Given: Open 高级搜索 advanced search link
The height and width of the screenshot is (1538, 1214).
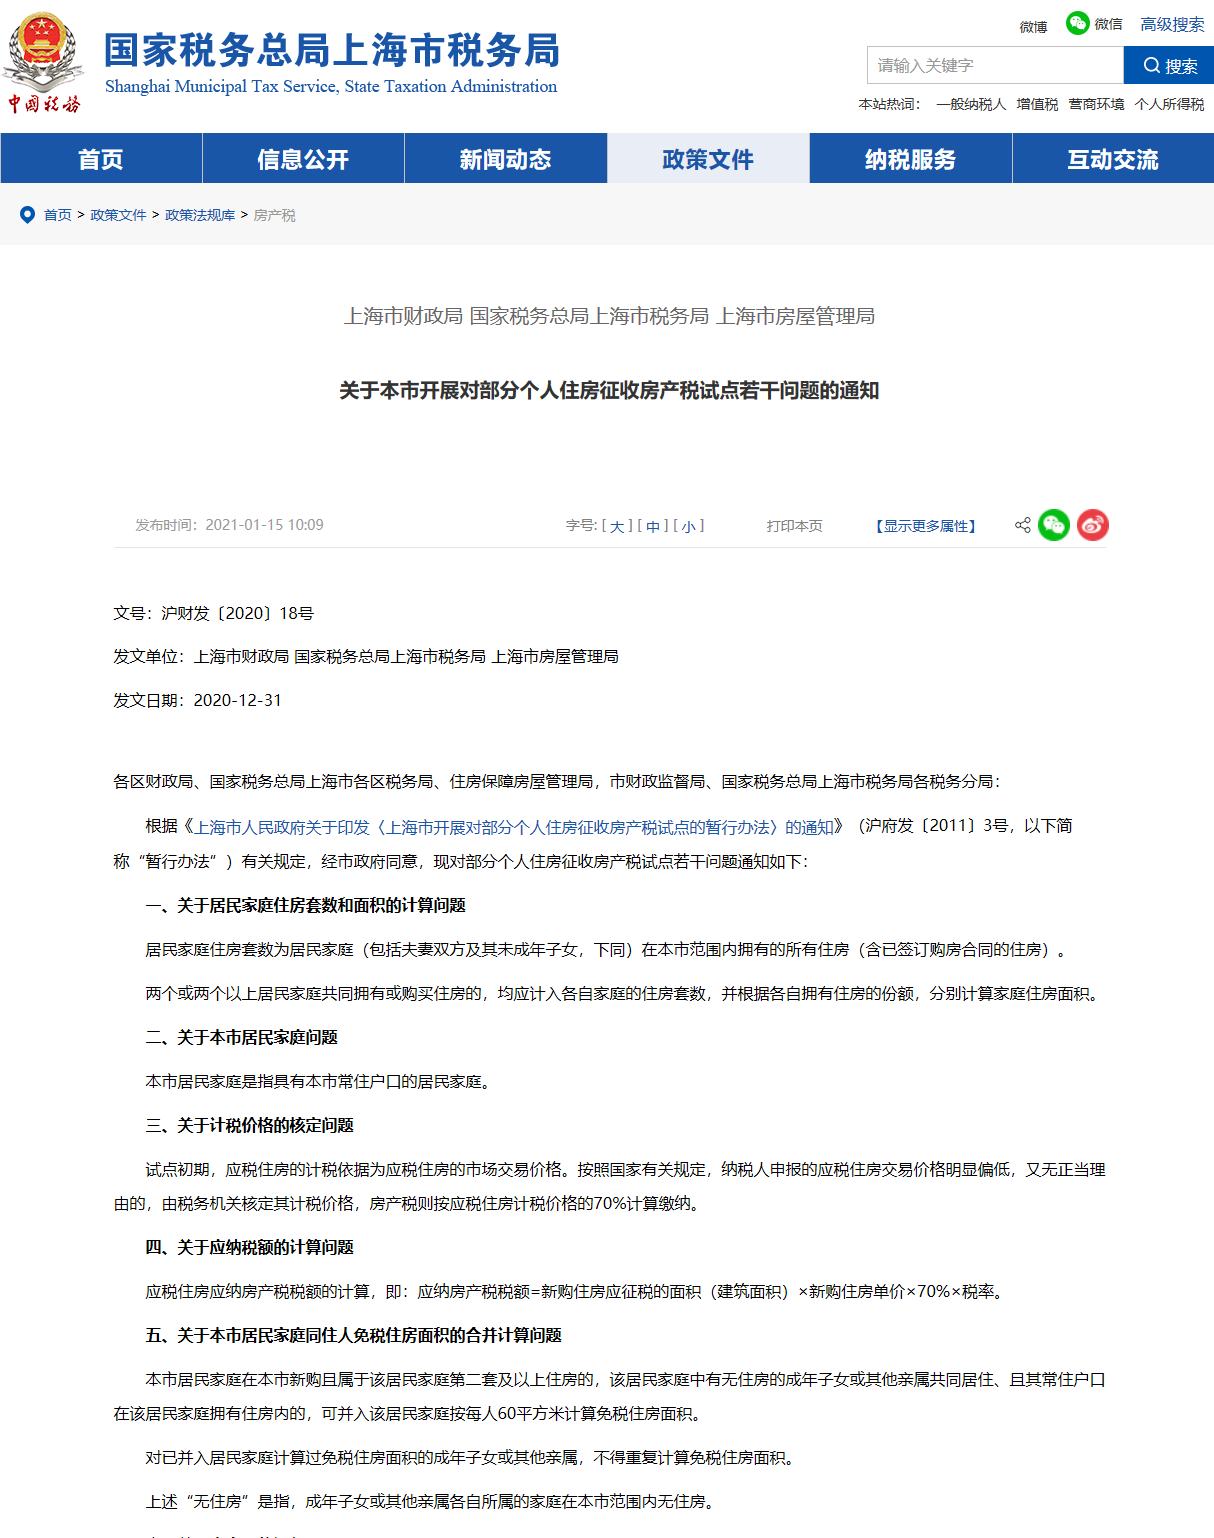Looking at the screenshot, I should coord(1171,24).
